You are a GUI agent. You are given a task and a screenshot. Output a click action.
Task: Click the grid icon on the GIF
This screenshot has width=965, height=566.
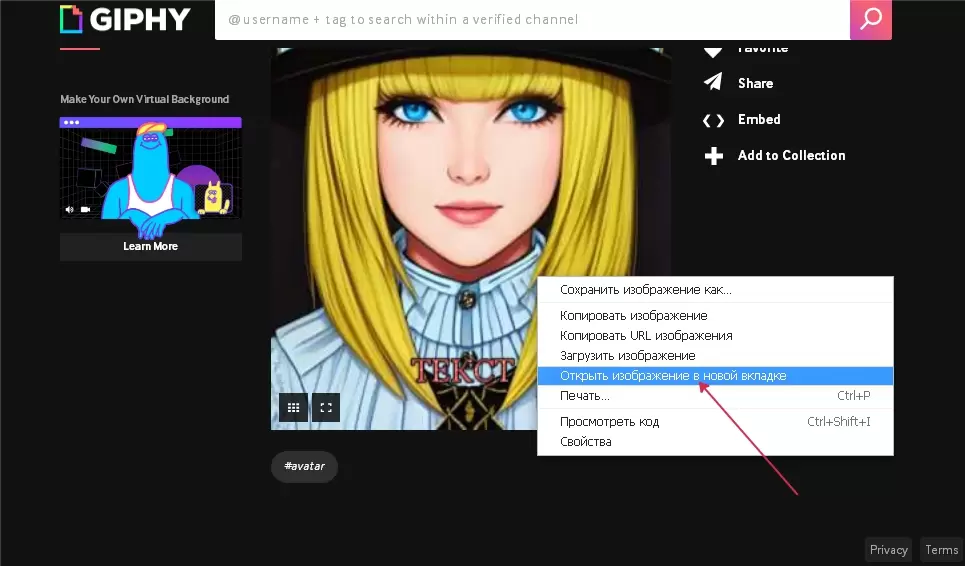[x=293, y=407]
